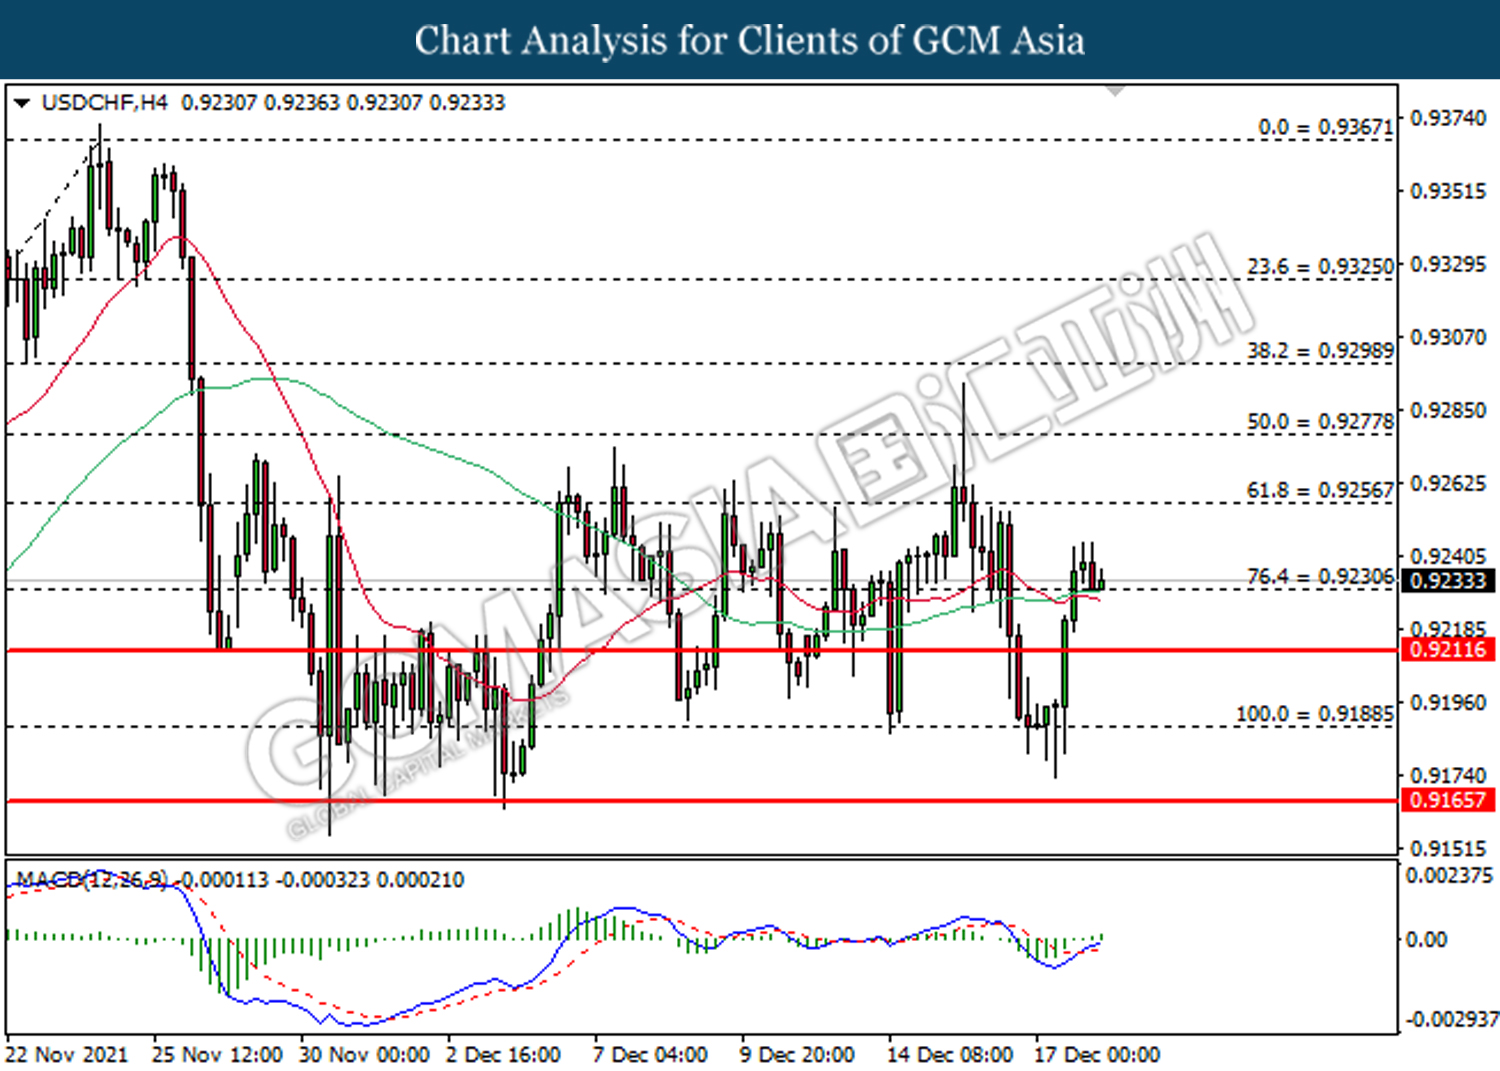Image resolution: width=1500 pixels, height=1071 pixels.
Task: Click the 2 Dec 16:00 date label
Action: (x=503, y=1054)
